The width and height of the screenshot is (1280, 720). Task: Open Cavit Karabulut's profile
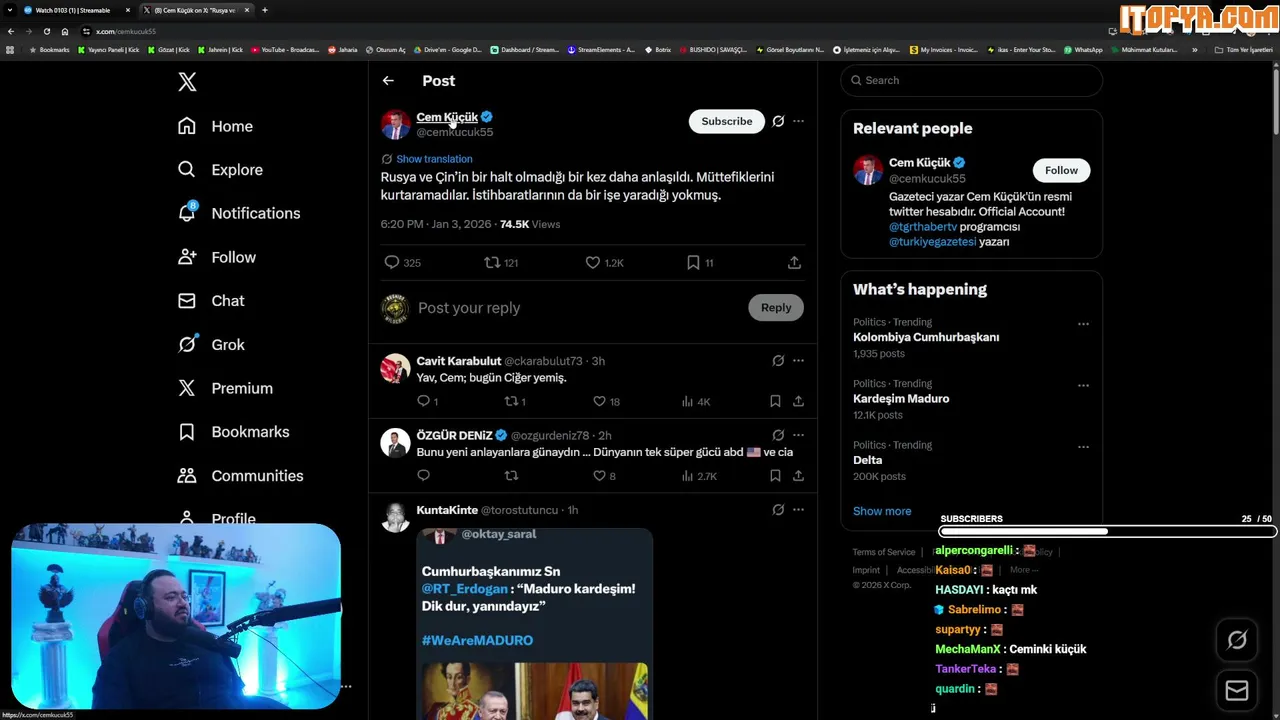click(459, 361)
